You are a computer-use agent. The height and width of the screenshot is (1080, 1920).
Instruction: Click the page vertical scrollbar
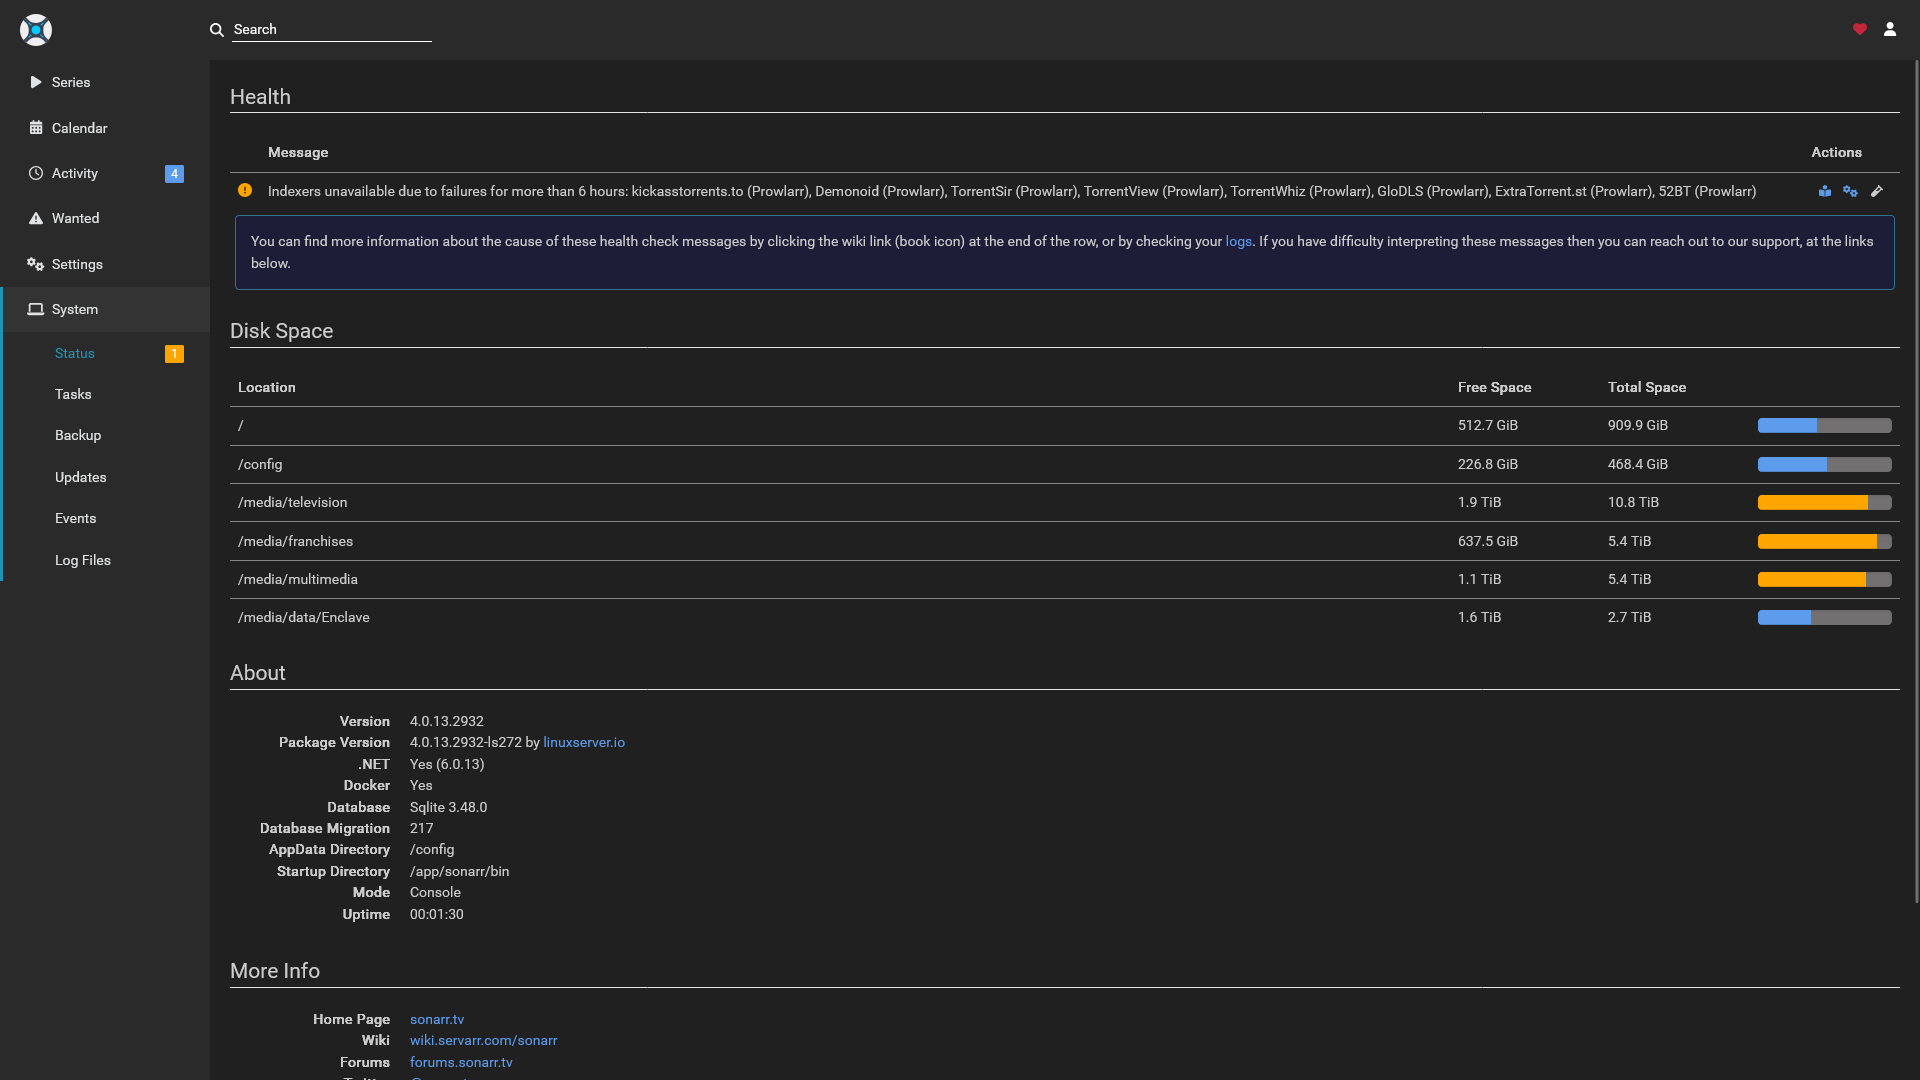tap(1916, 480)
